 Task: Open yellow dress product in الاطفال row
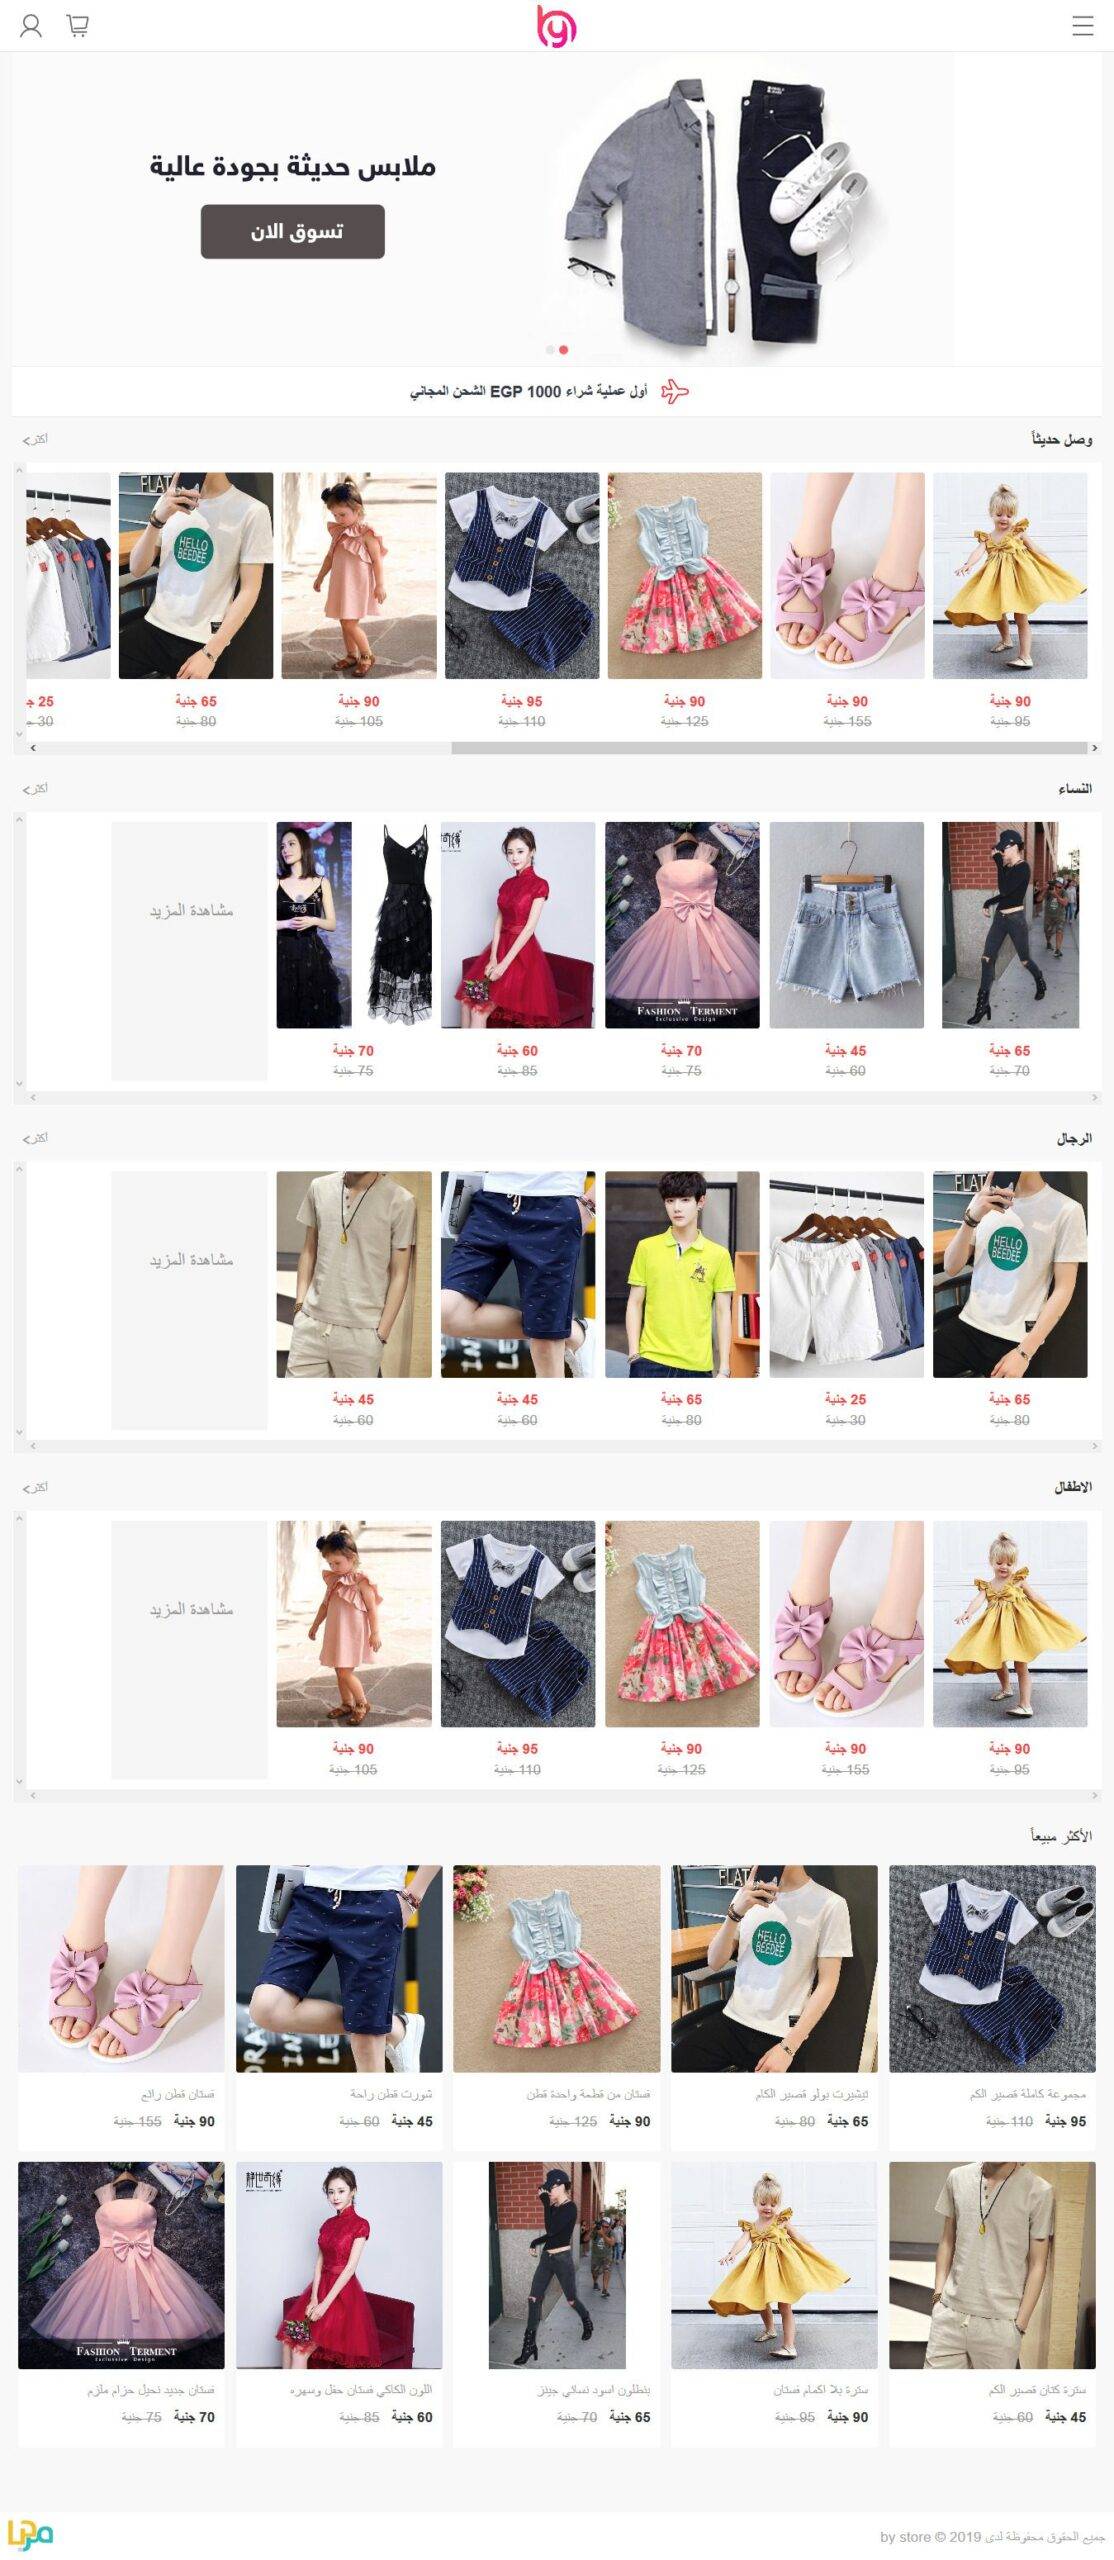(x=1010, y=1624)
